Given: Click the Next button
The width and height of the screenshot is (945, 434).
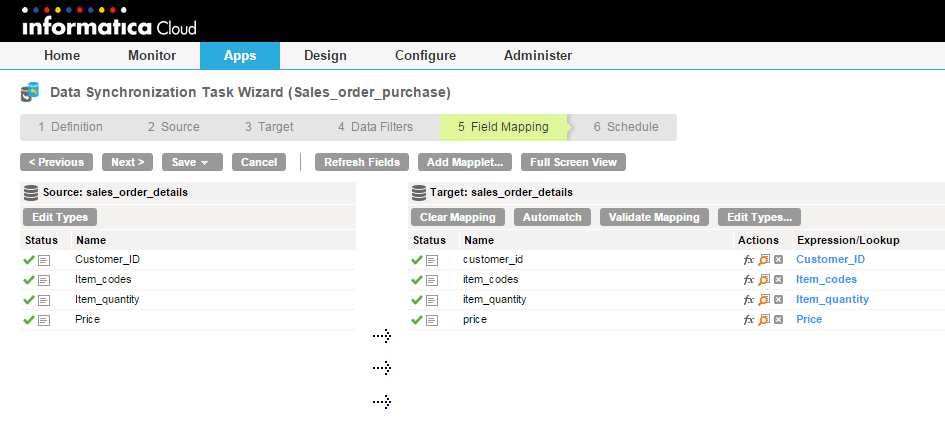Looking at the screenshot, I should [128, 162].
